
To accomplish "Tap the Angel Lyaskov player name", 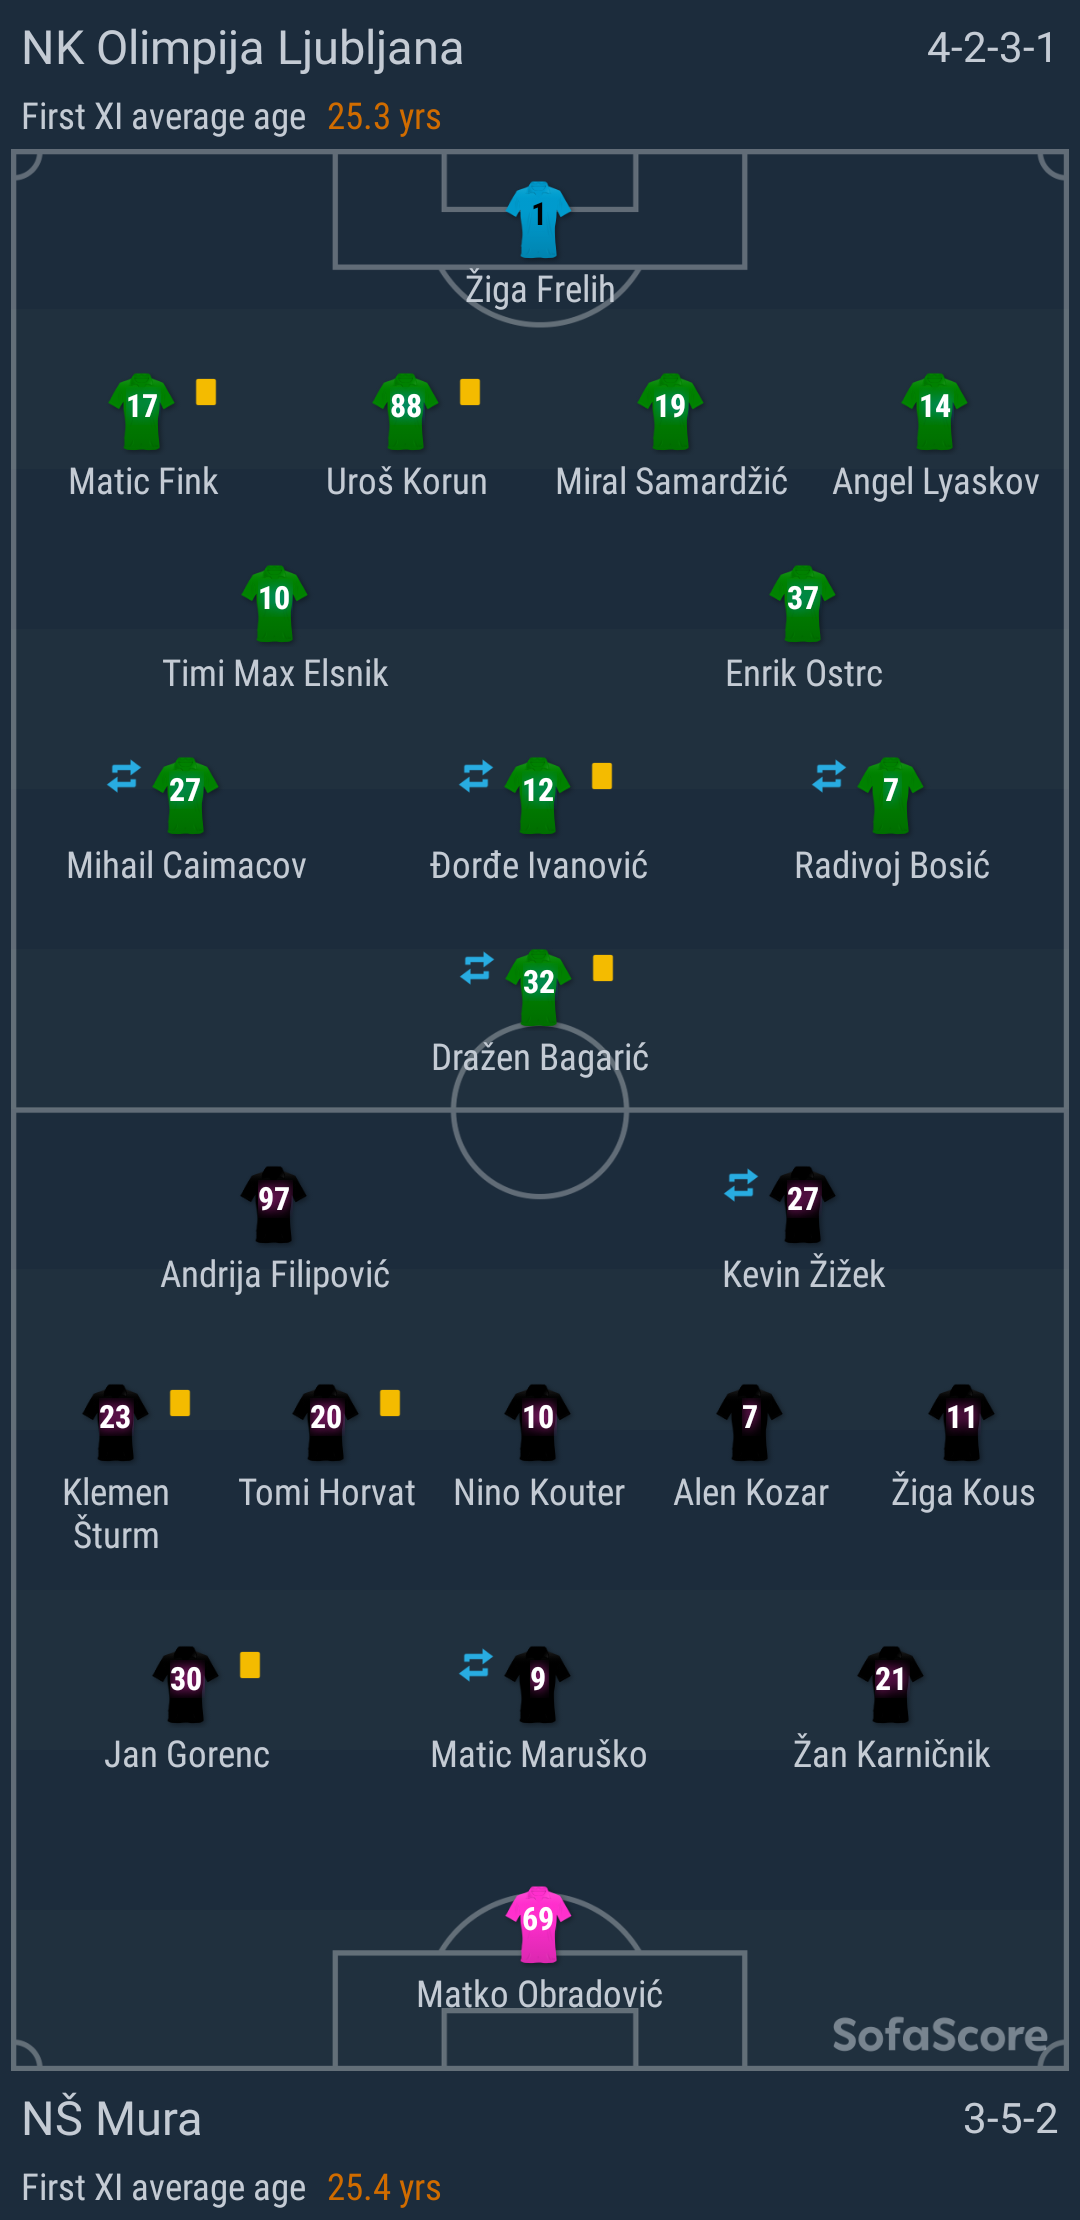I will tap(935, 482).
